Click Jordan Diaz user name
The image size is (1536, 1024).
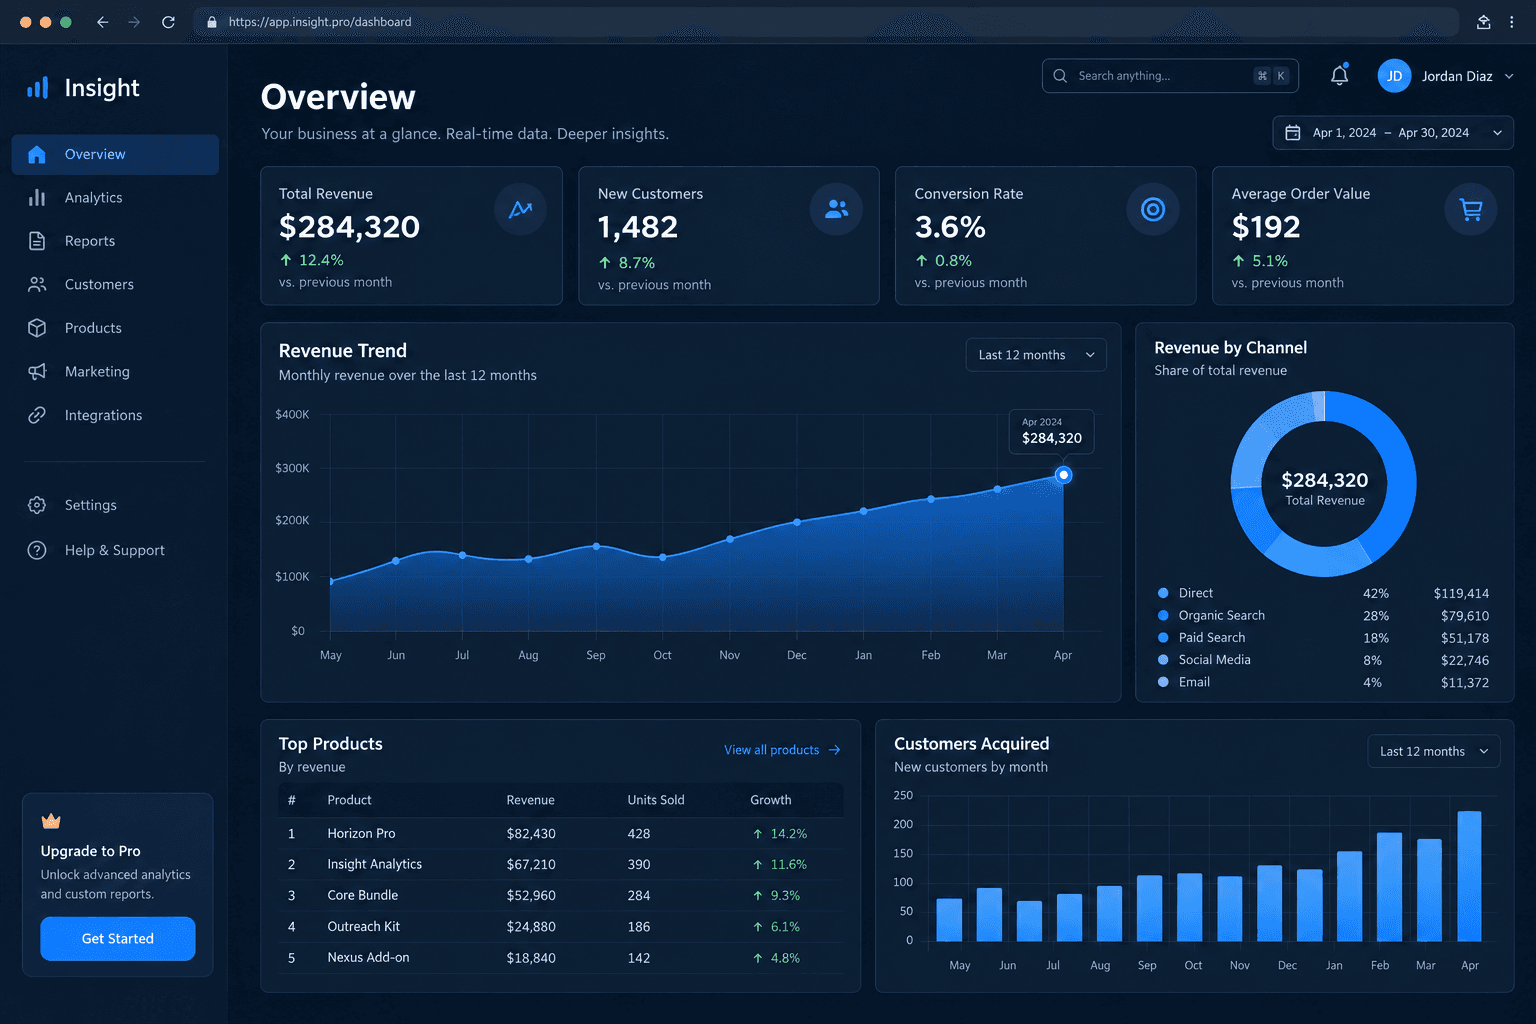pyautogui.click(x=1457, y=76)
